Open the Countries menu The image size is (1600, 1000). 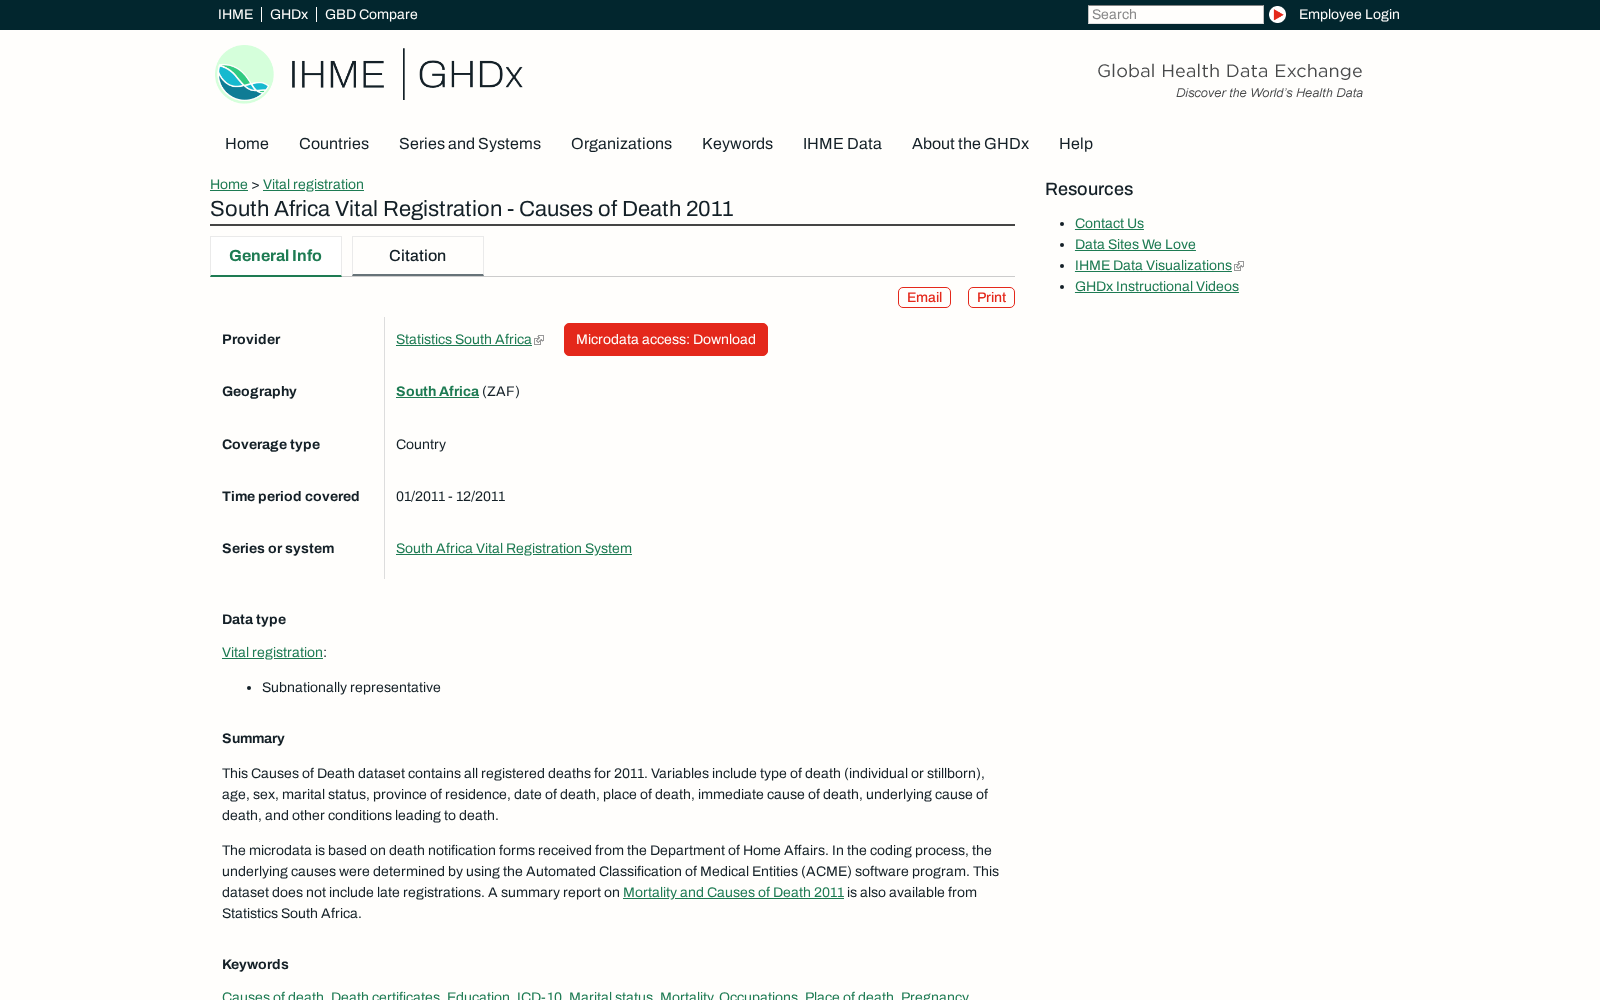click(x=334, y=144)
